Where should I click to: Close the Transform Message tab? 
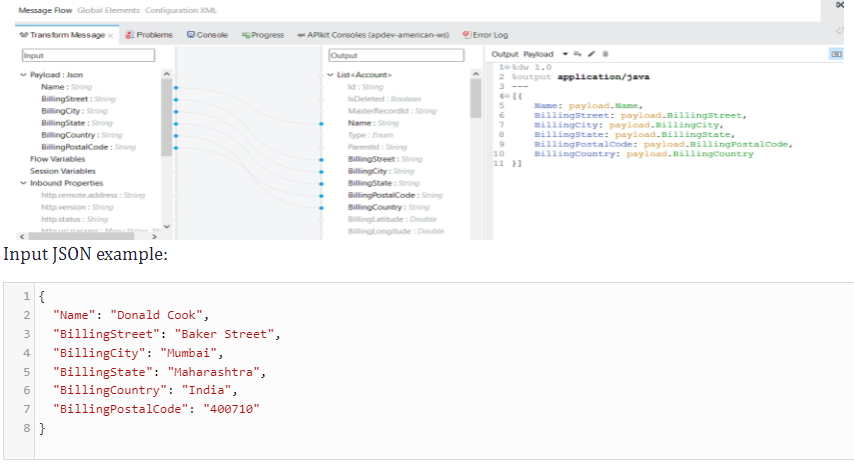click(x=110, y=35)
